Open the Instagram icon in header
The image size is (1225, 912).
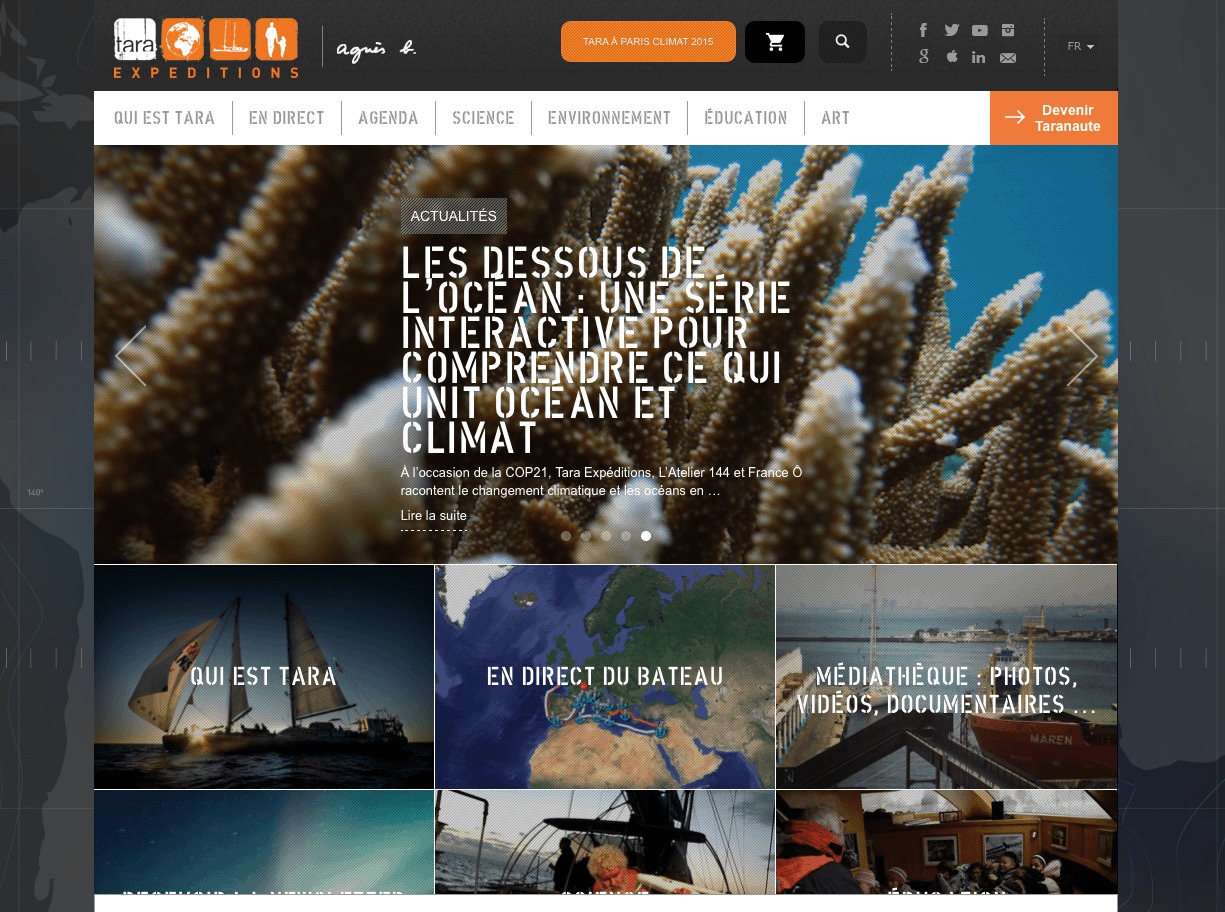[x=1008, y=30]
